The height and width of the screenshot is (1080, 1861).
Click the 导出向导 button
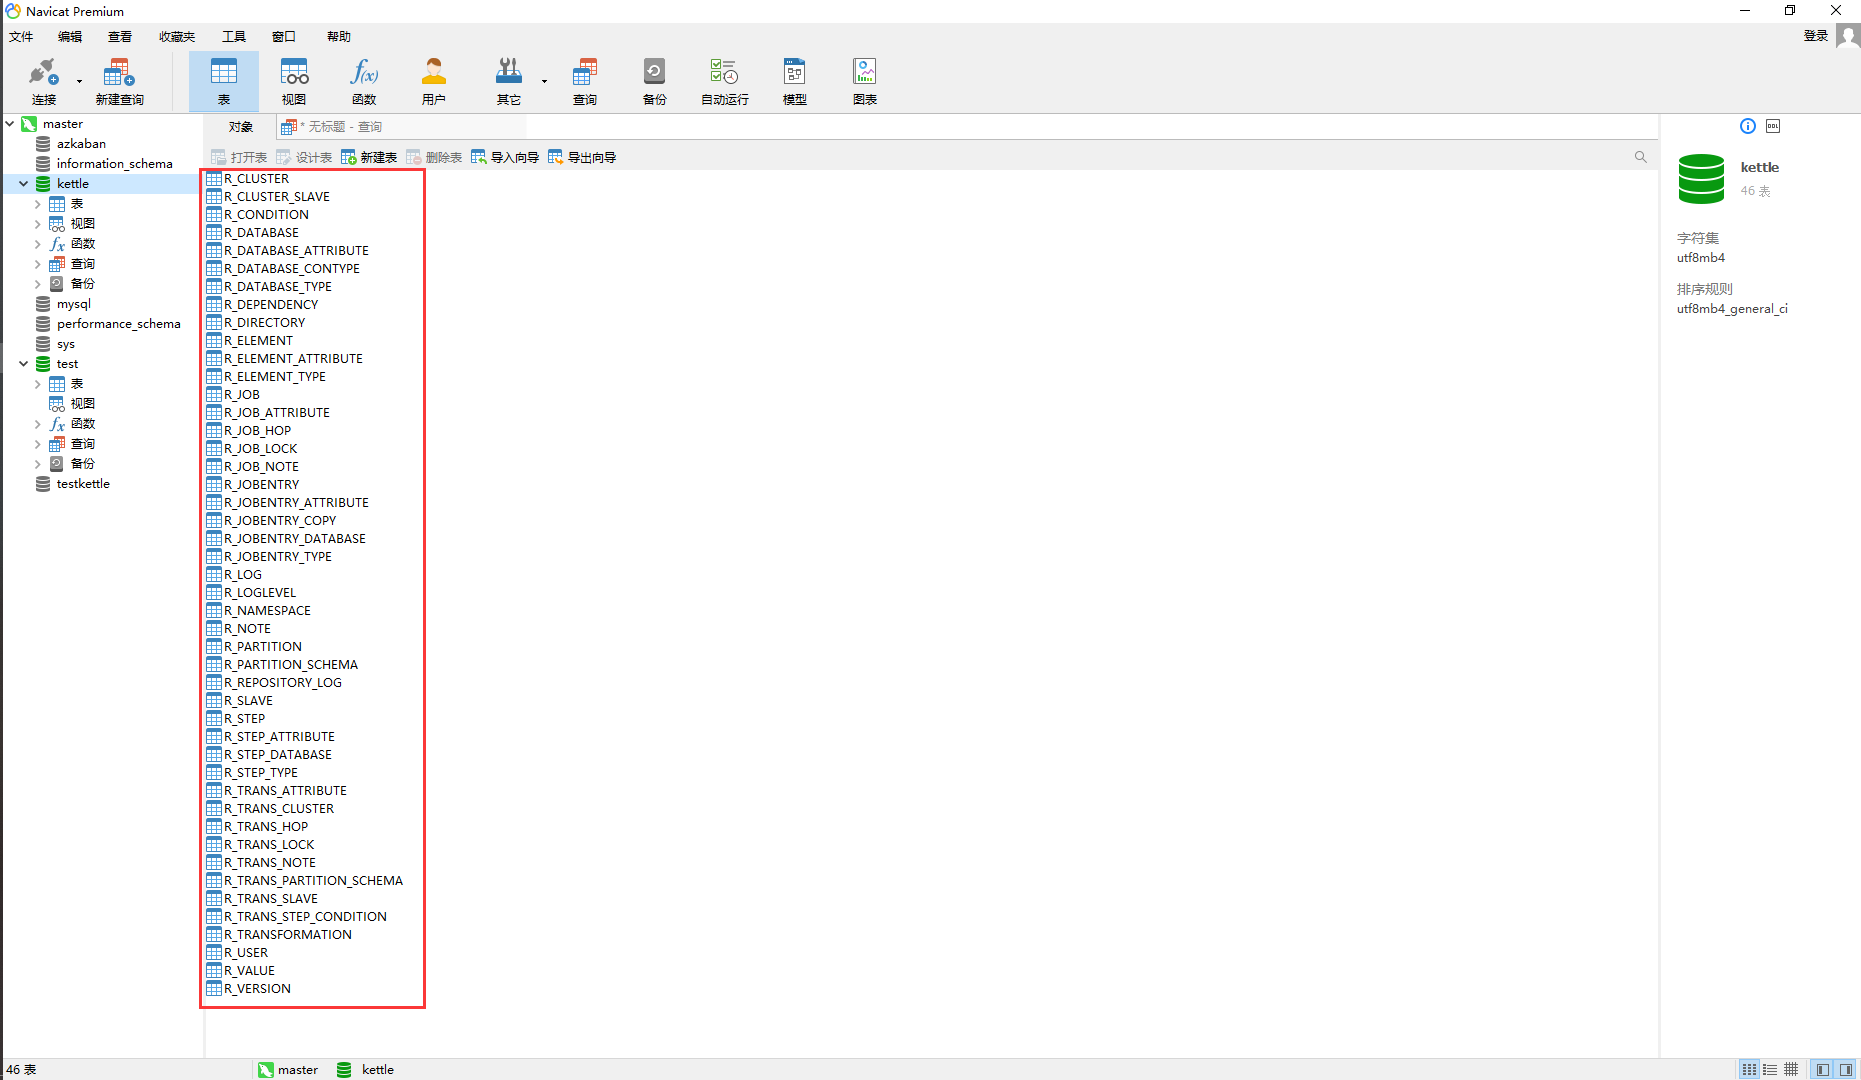pyautogui.click(x=582, y=157)
